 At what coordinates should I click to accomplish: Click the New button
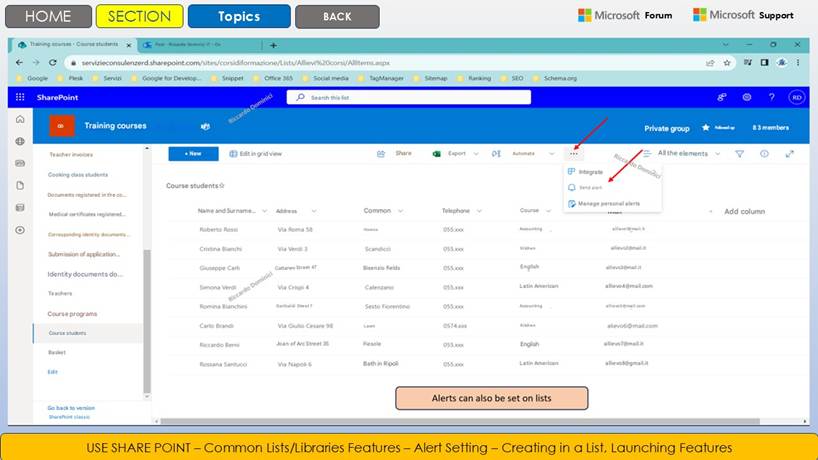(x=193, y=153)
